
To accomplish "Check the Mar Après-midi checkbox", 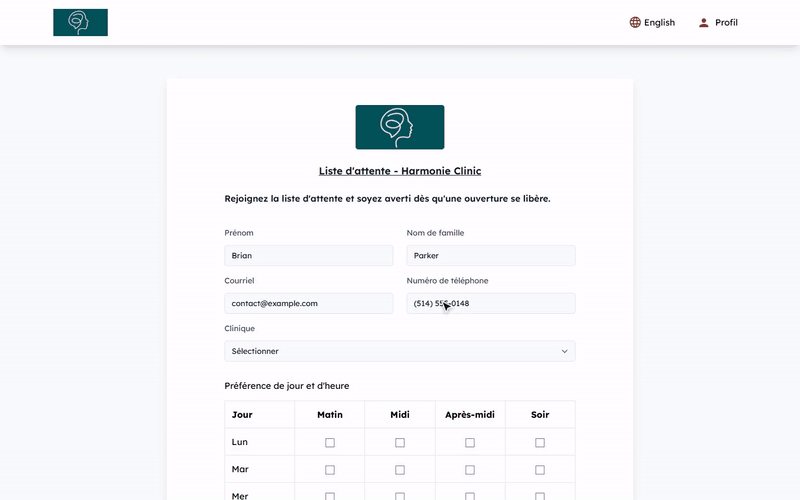I will coord(470,470).
